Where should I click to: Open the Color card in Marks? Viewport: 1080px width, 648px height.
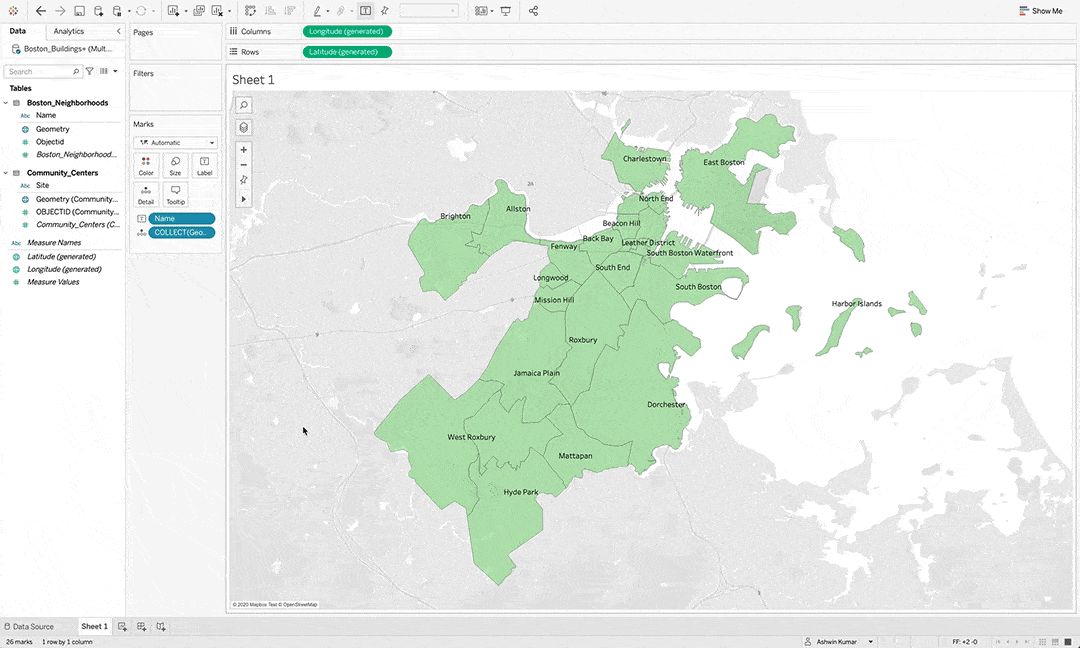pos(146,166)
